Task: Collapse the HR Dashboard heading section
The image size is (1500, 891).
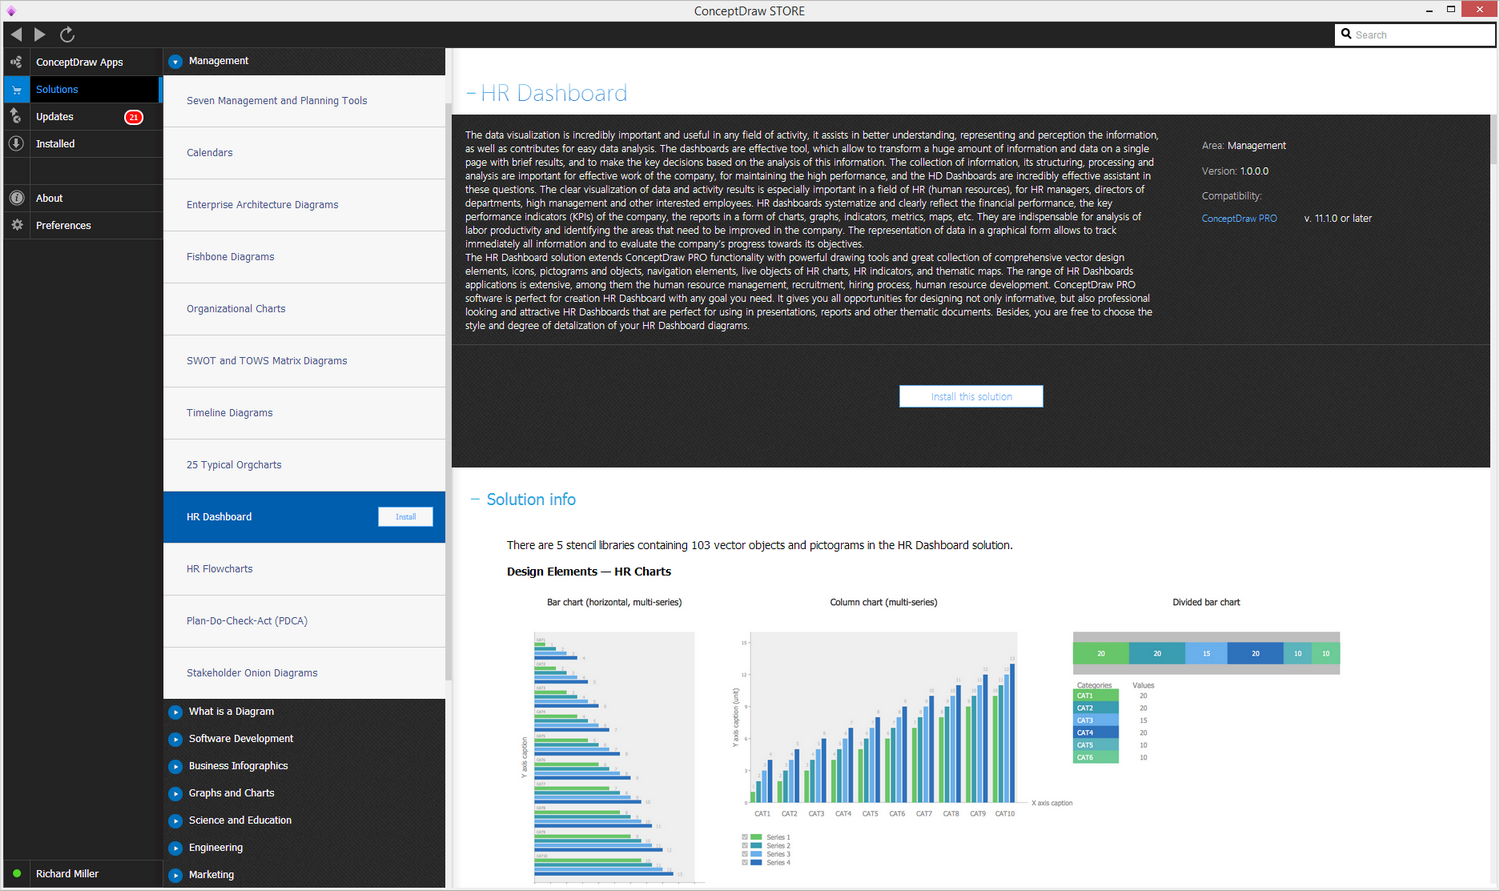Action: (471, 94)
